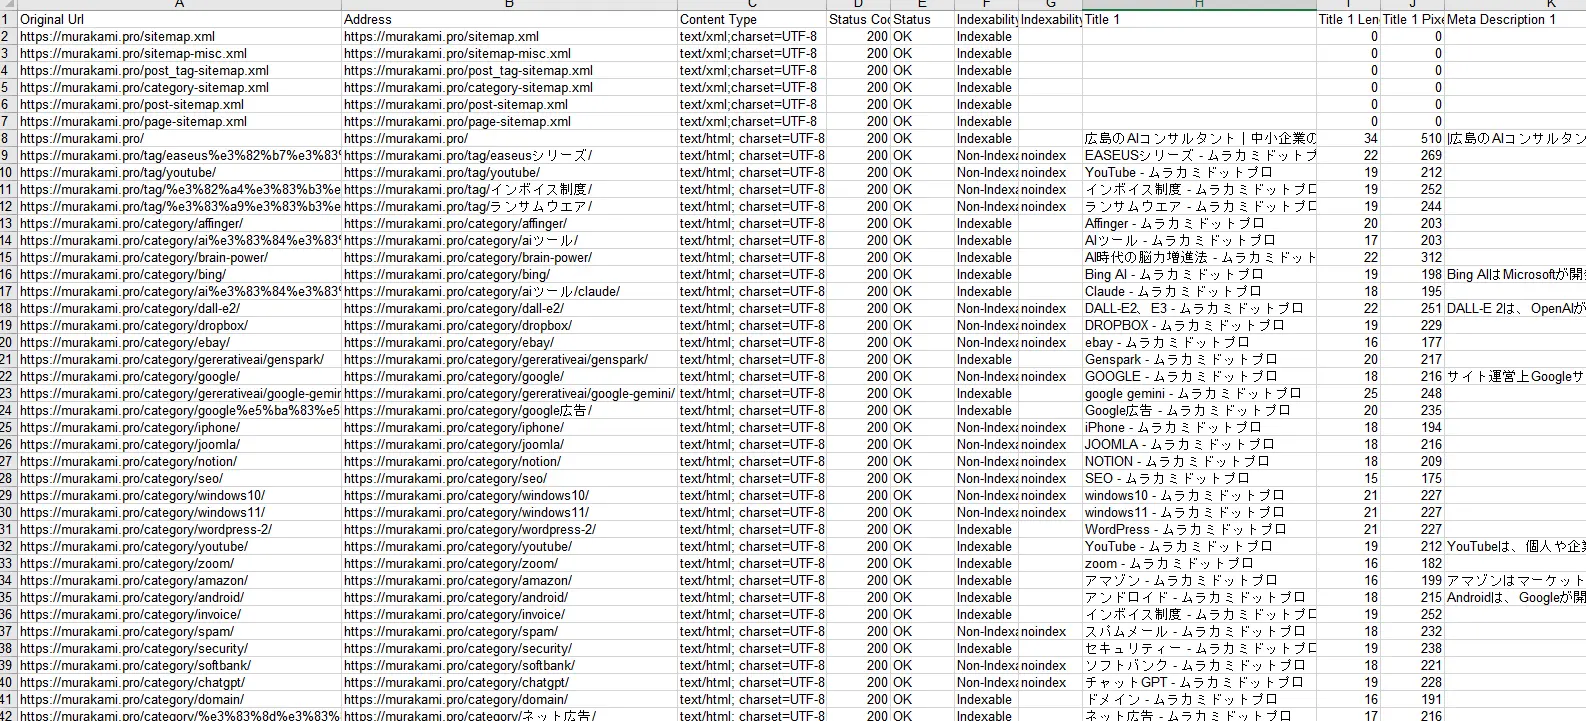The image size is (1586, 721).
Task: Select the "Title 1" header cell
Action: (1199, 19)
